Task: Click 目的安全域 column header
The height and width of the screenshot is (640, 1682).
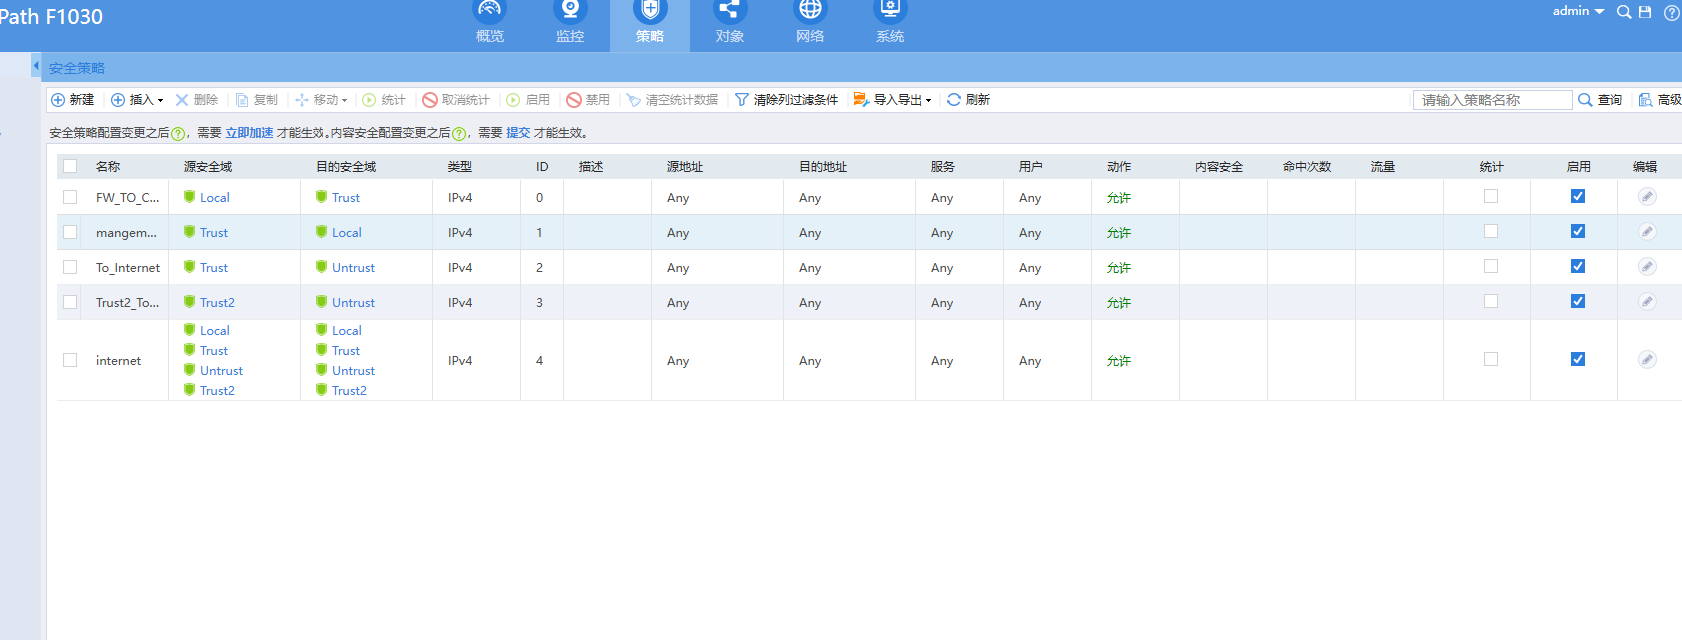Action: tap(346, 167)
